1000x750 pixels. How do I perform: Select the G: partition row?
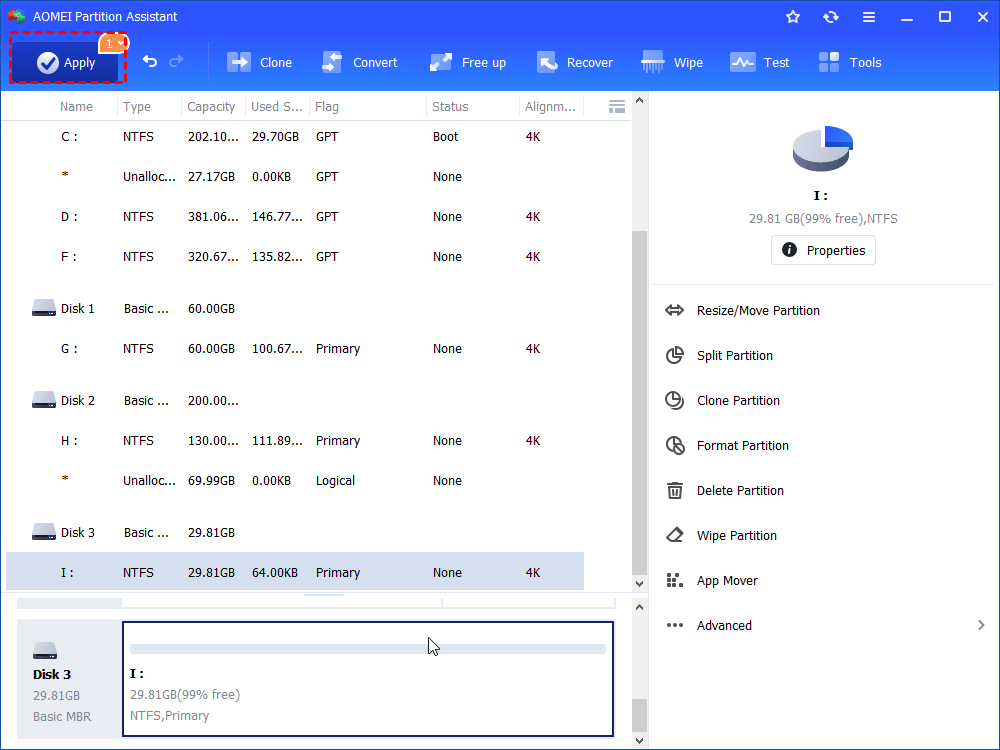pos(295,349)
